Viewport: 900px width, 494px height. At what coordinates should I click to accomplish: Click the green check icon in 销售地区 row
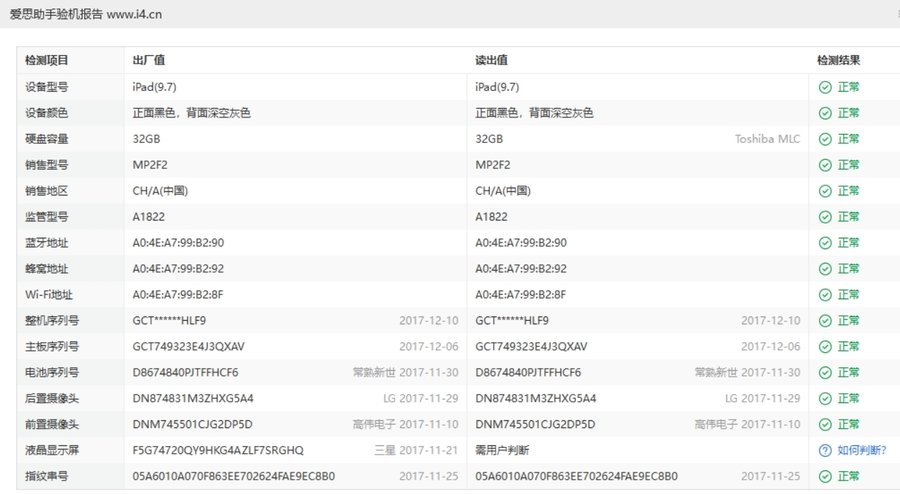pos(825,191)
